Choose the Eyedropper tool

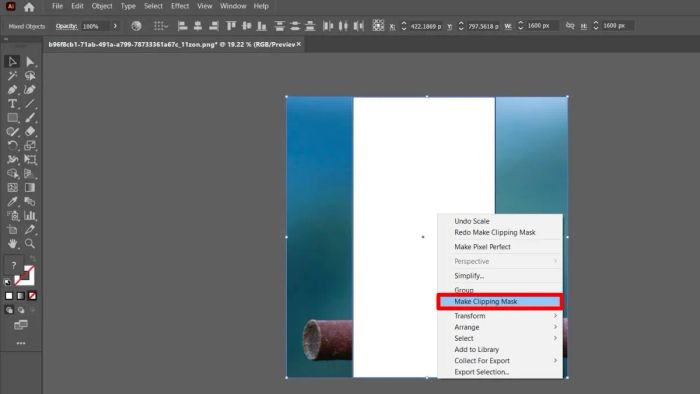[12, 202]
